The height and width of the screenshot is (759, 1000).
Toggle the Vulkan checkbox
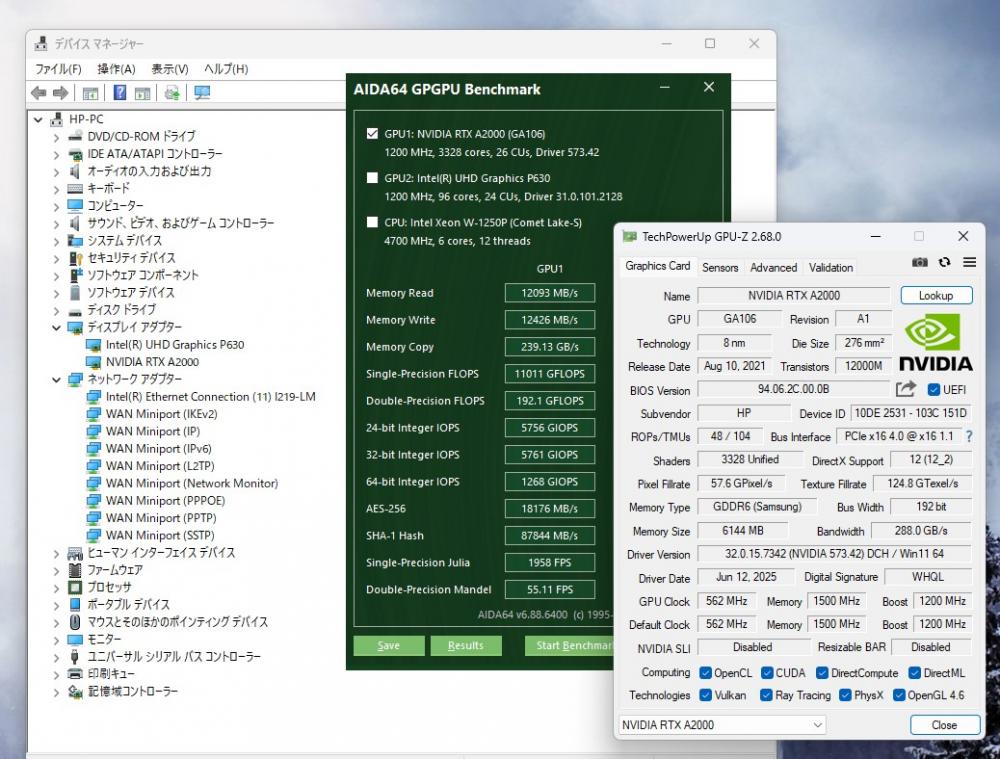point(705,695)
